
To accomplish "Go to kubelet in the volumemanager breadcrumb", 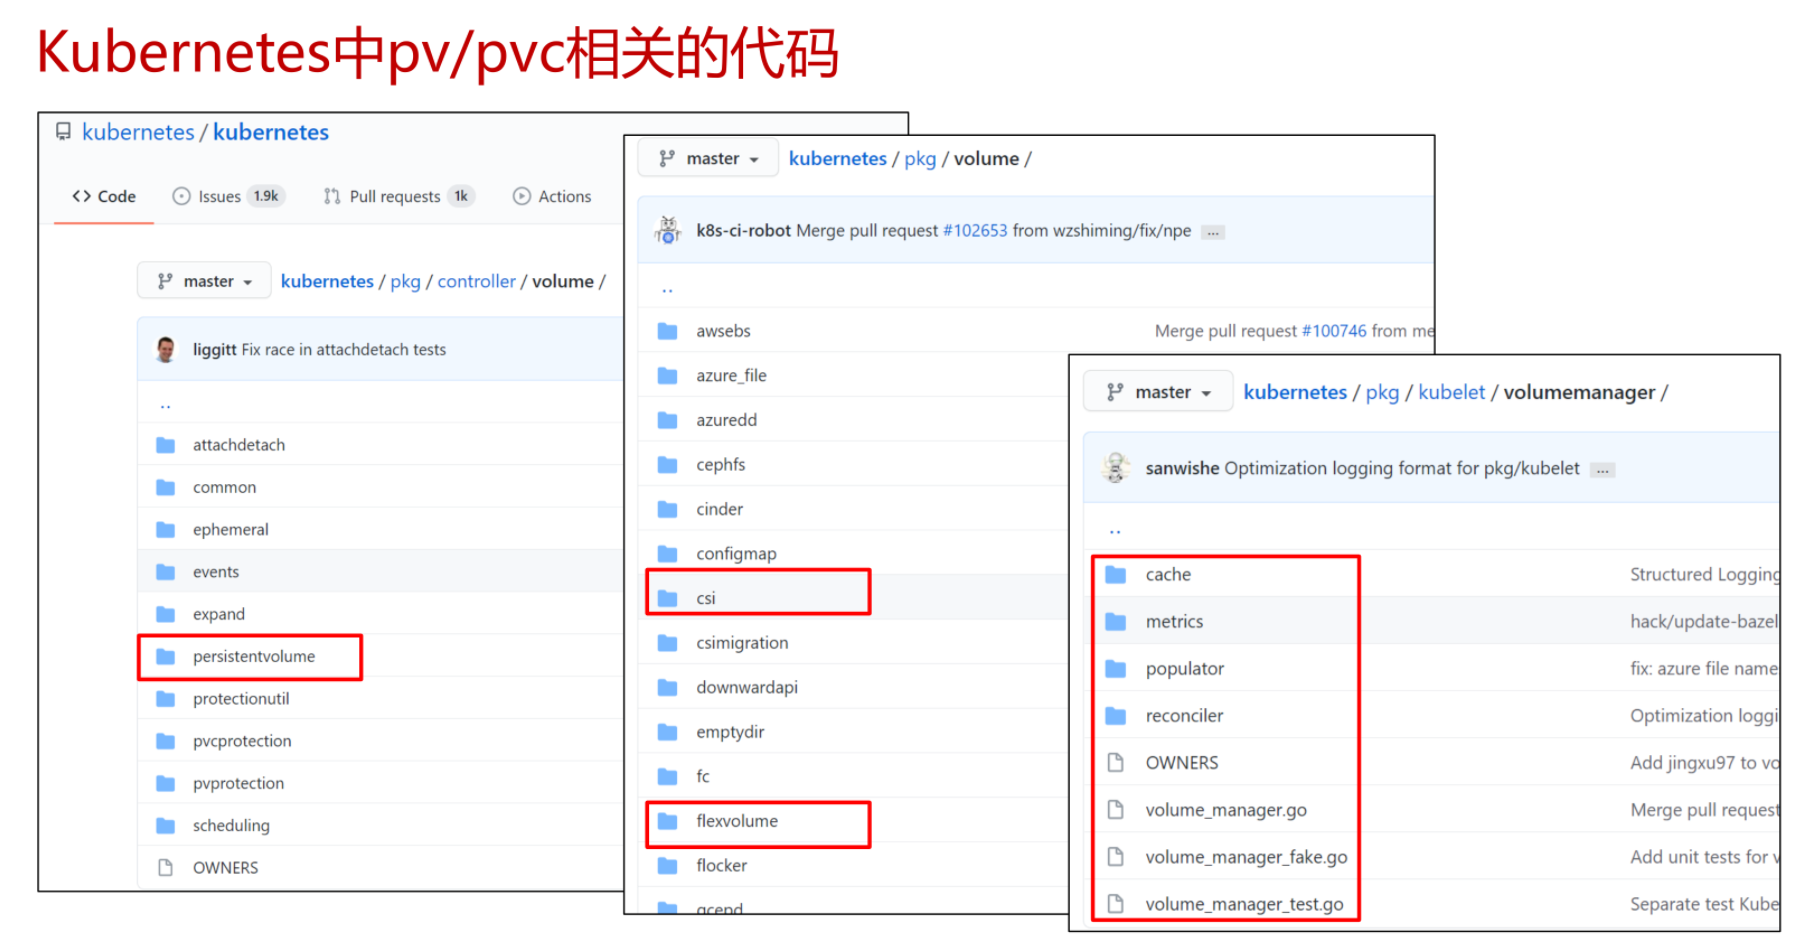I will click(x=1451, y=392).
